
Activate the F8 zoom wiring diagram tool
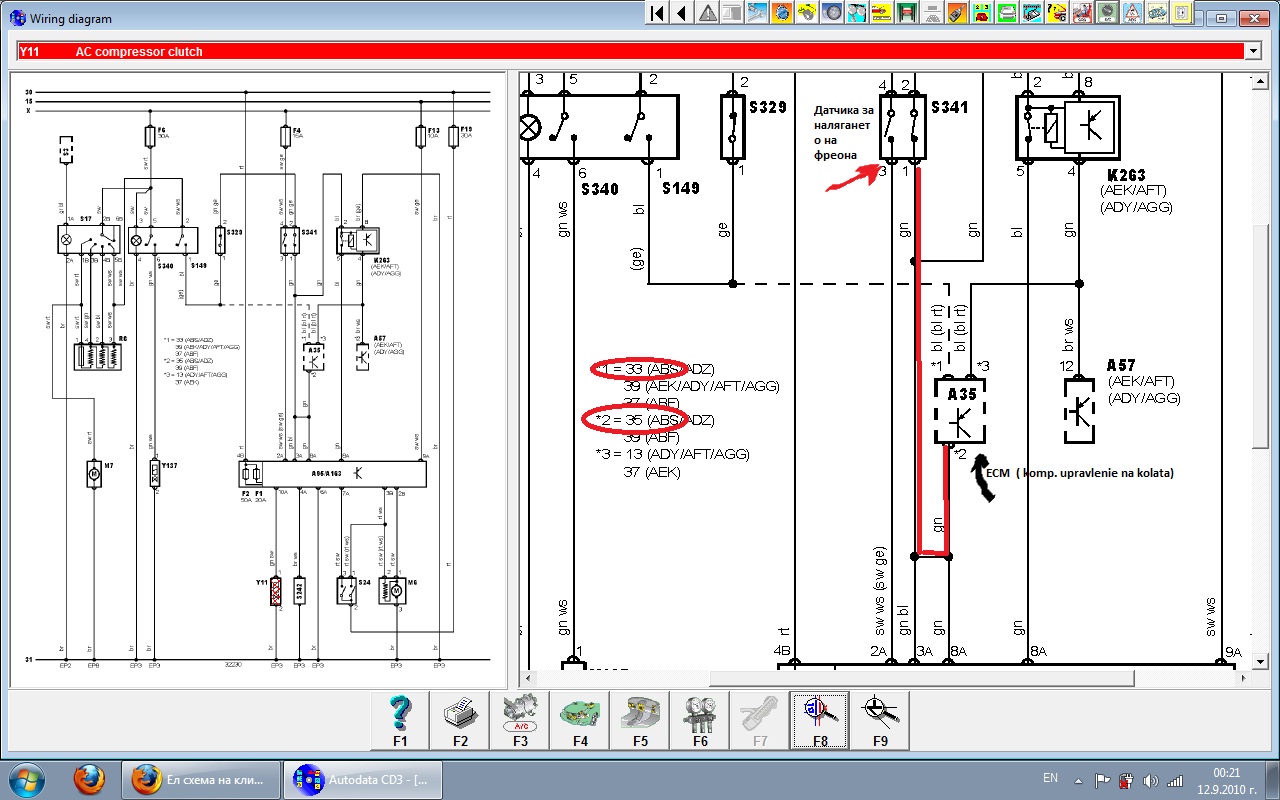pyautogui.click(x=820, y=719)
